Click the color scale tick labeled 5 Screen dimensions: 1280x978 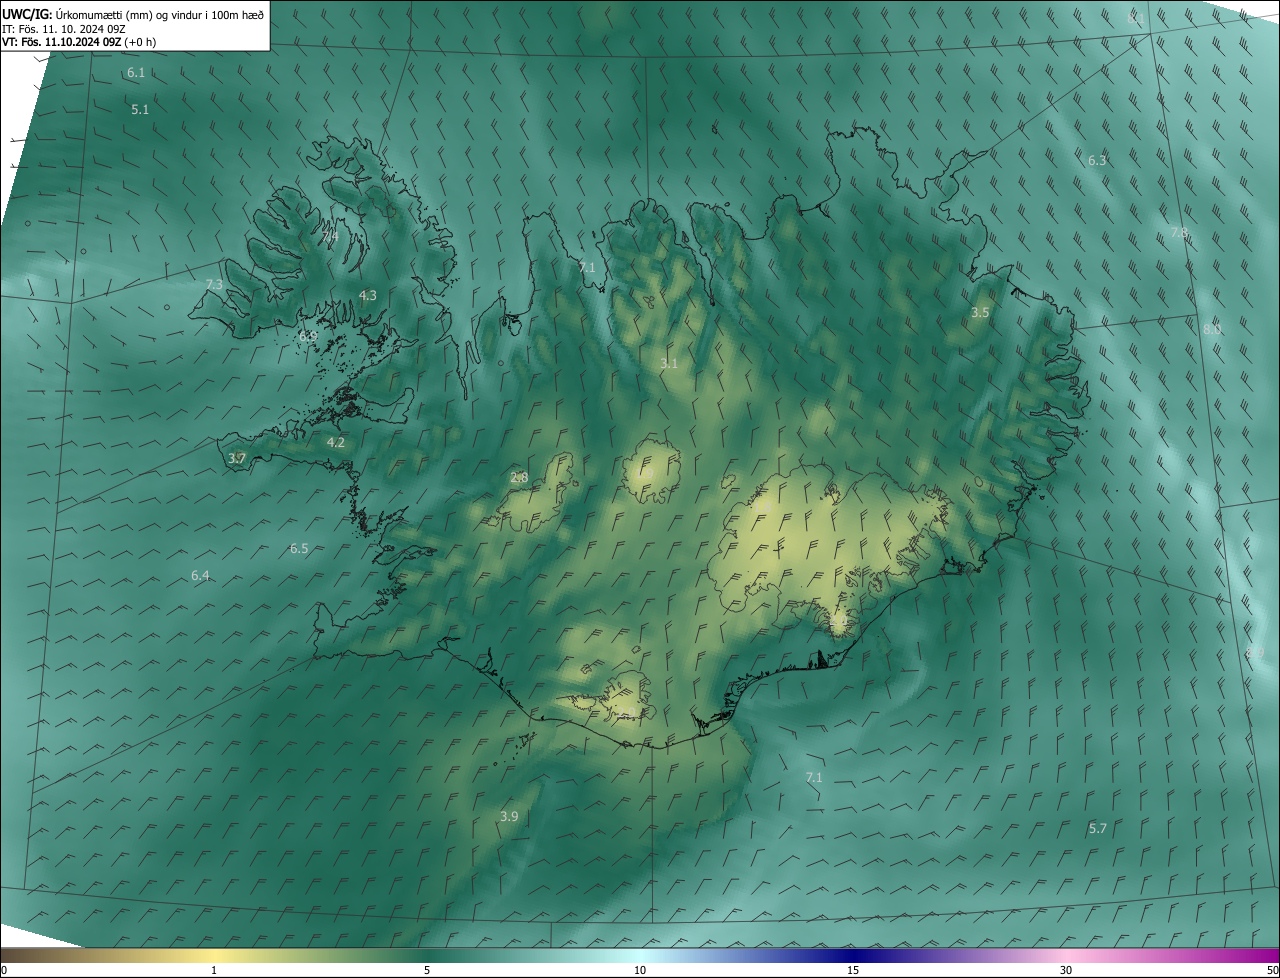[x=427, y=970]
